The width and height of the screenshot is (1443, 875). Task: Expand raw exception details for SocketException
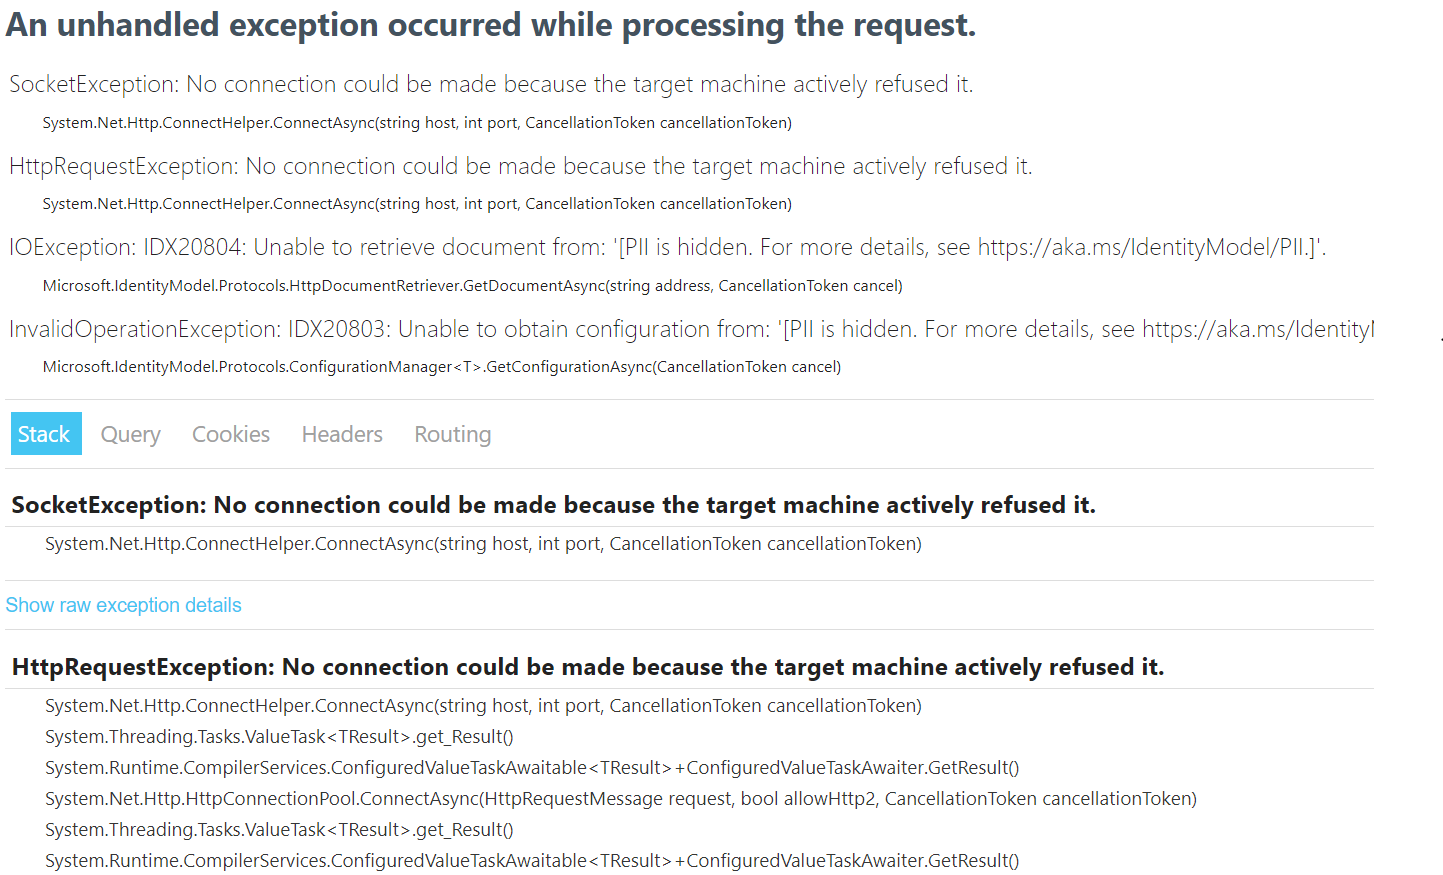point(123,604)
